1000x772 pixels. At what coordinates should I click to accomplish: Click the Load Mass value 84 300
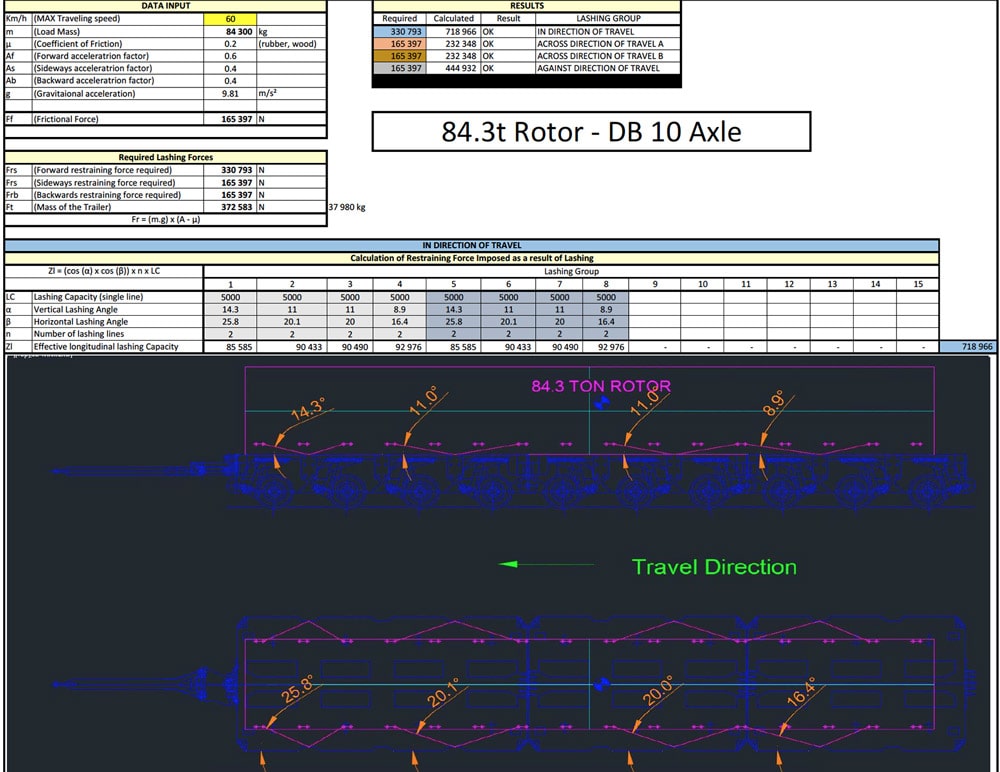[239, 31]
